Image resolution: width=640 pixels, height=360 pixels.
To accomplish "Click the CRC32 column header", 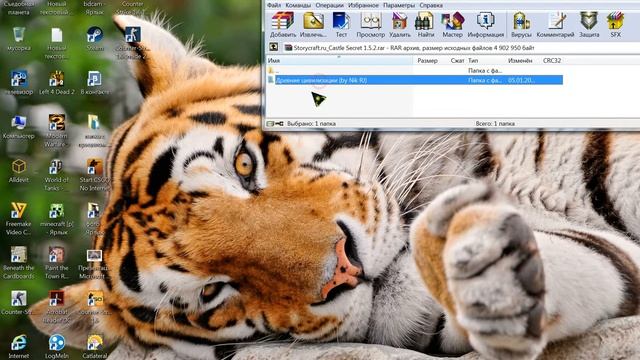I will (552, 60).
